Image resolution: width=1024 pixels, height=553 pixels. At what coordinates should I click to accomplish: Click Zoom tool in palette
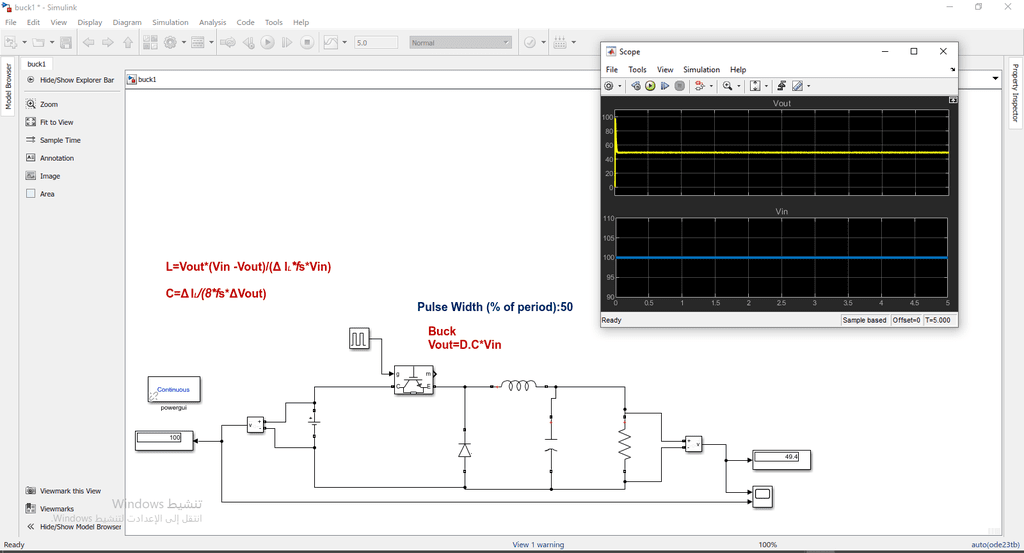coord(42,104)
